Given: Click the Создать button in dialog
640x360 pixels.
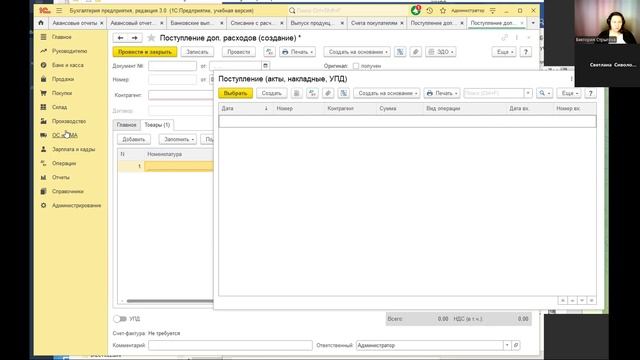Looking at the screenshot, I should (271, 93).
